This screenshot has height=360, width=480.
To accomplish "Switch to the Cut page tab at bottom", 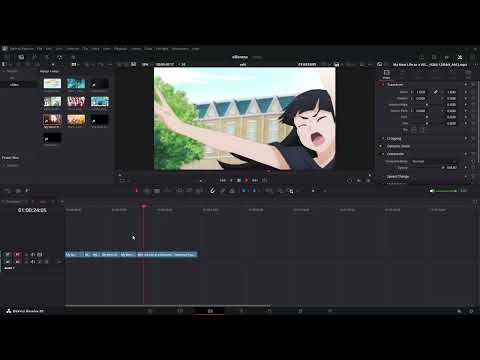I will click(180, 311).
